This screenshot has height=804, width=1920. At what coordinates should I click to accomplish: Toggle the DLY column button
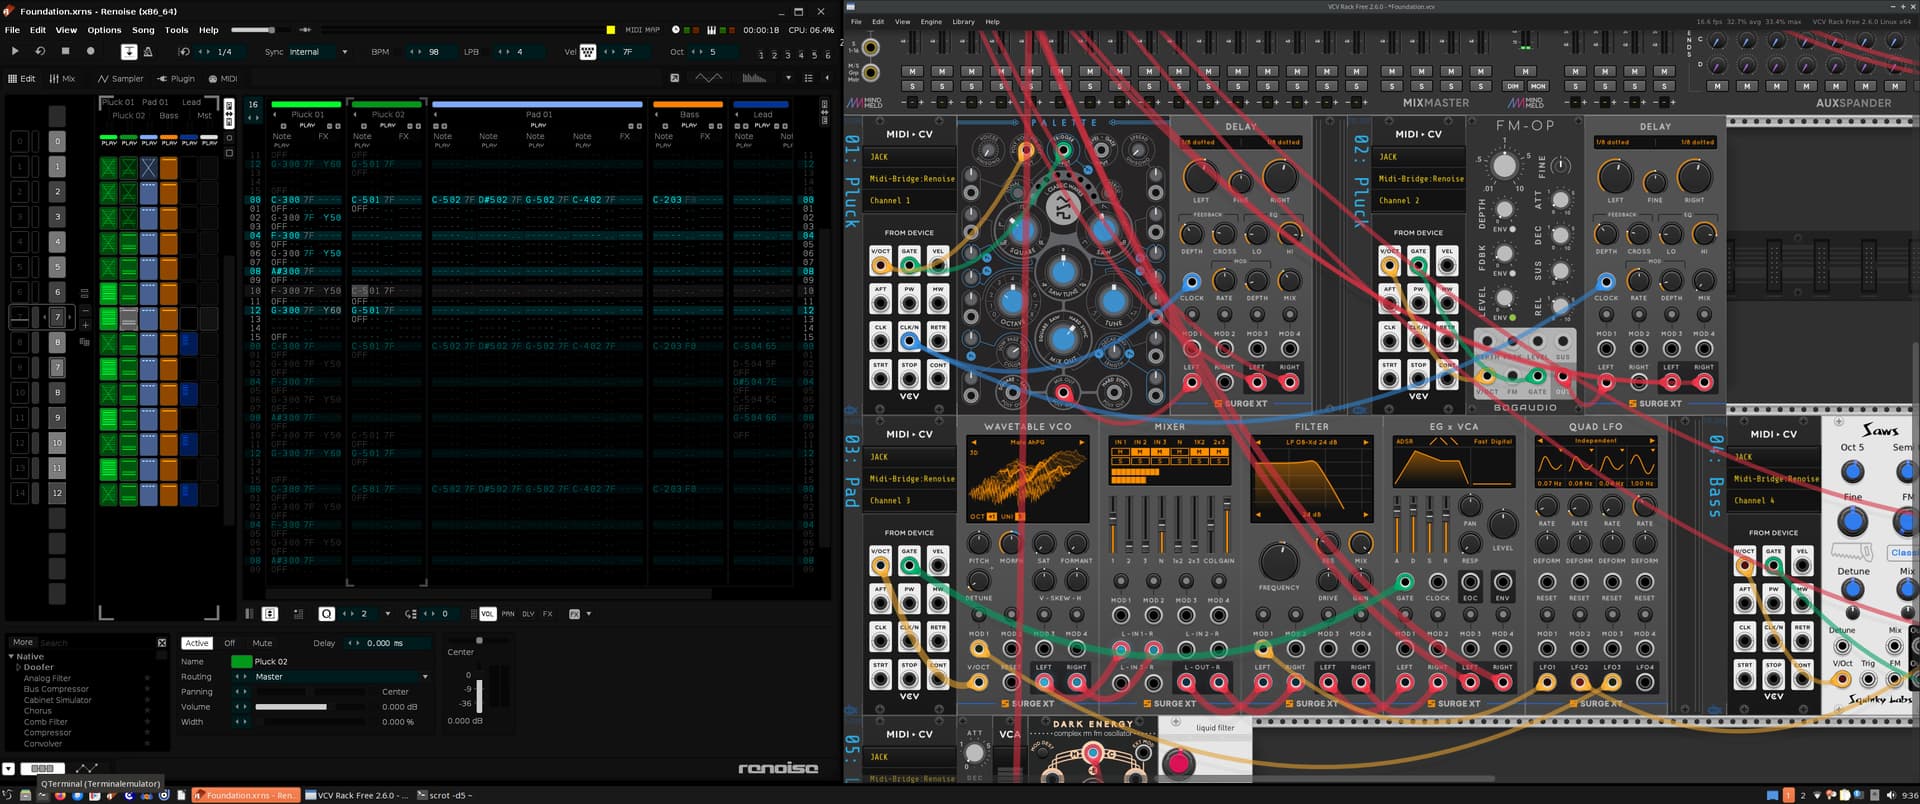pyautogui.click(x=528, y=614)
